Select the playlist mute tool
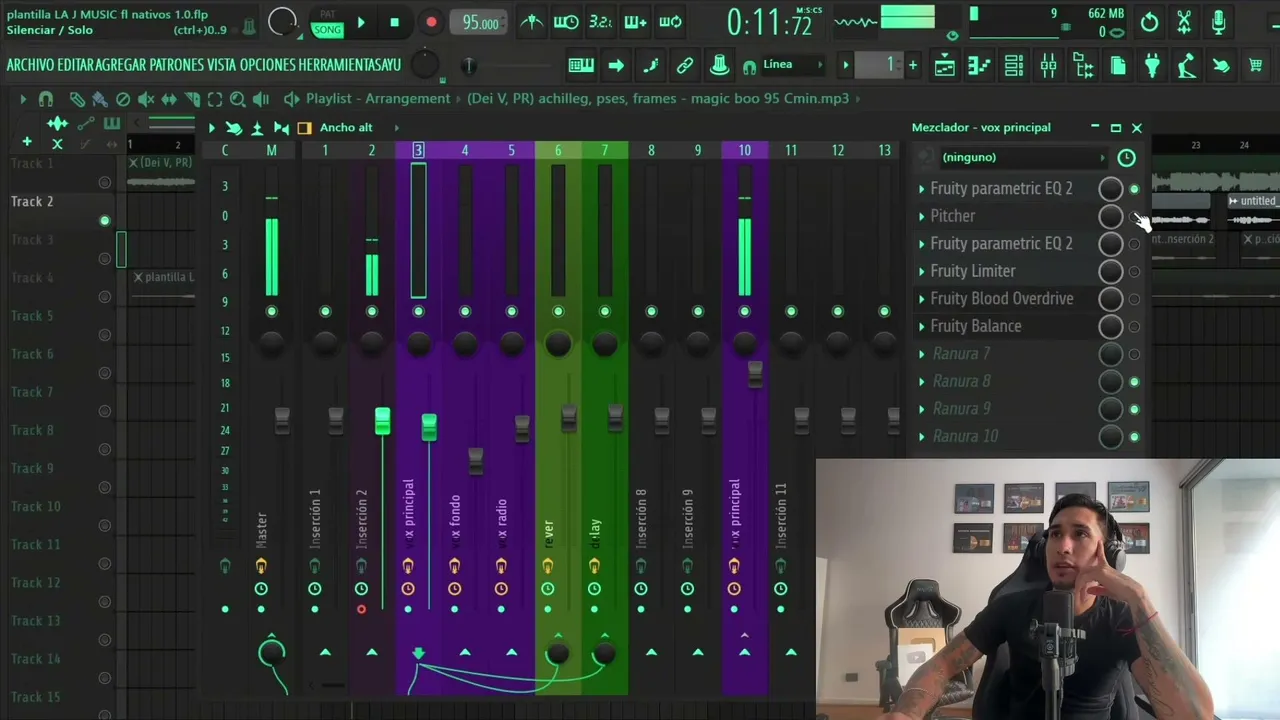The image size is (1280, 720). (x=146, y=99)
